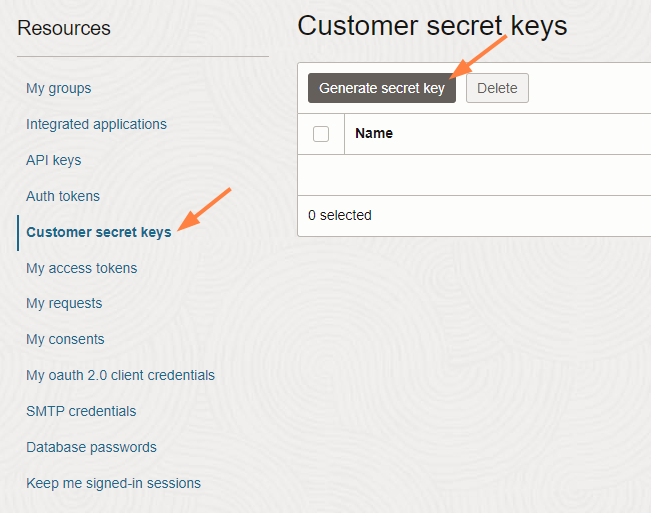Click the Generate secret key button
This screenshot has width=651, height=513.
(381, 88)
